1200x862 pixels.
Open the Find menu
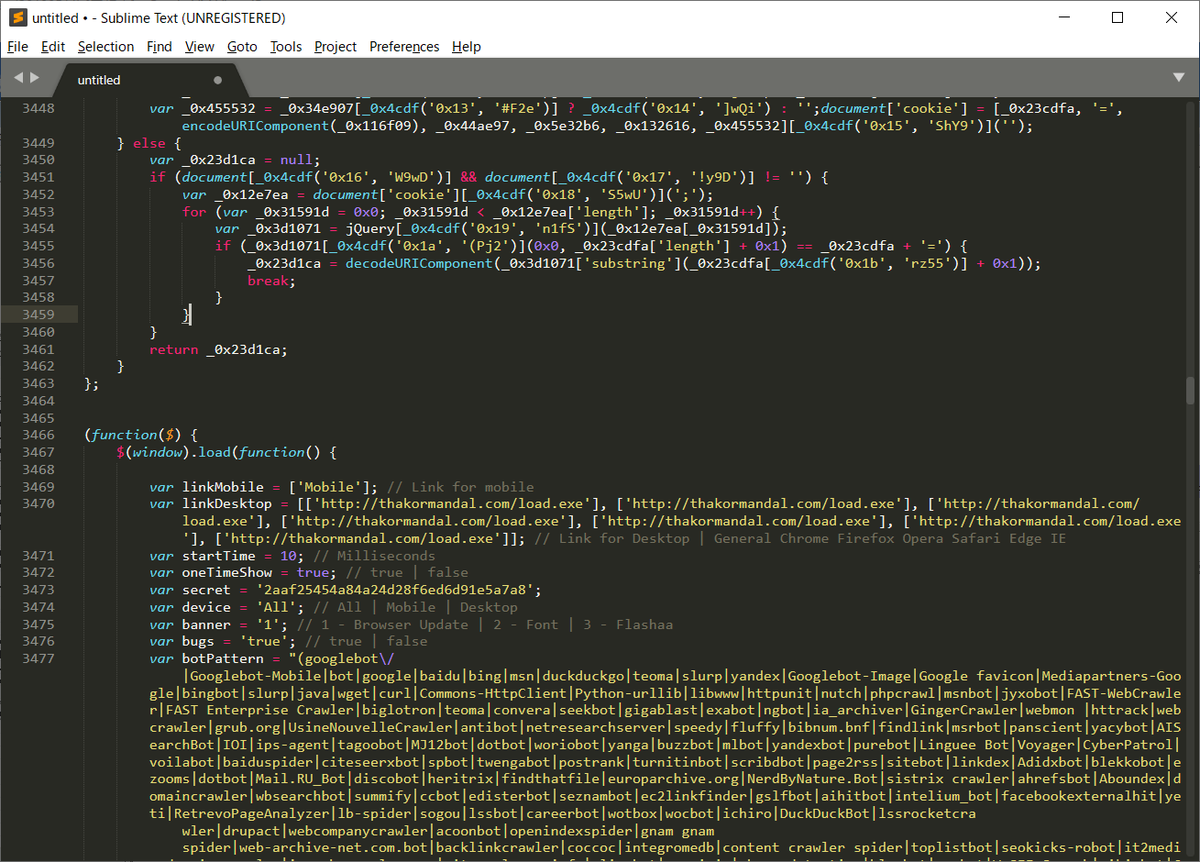tap(159, 46)
